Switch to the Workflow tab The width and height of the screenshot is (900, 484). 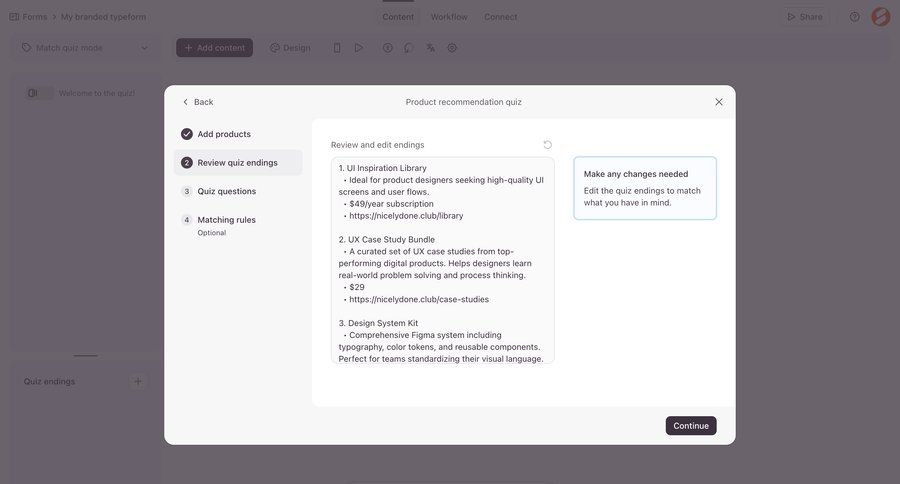pos(449,17)
